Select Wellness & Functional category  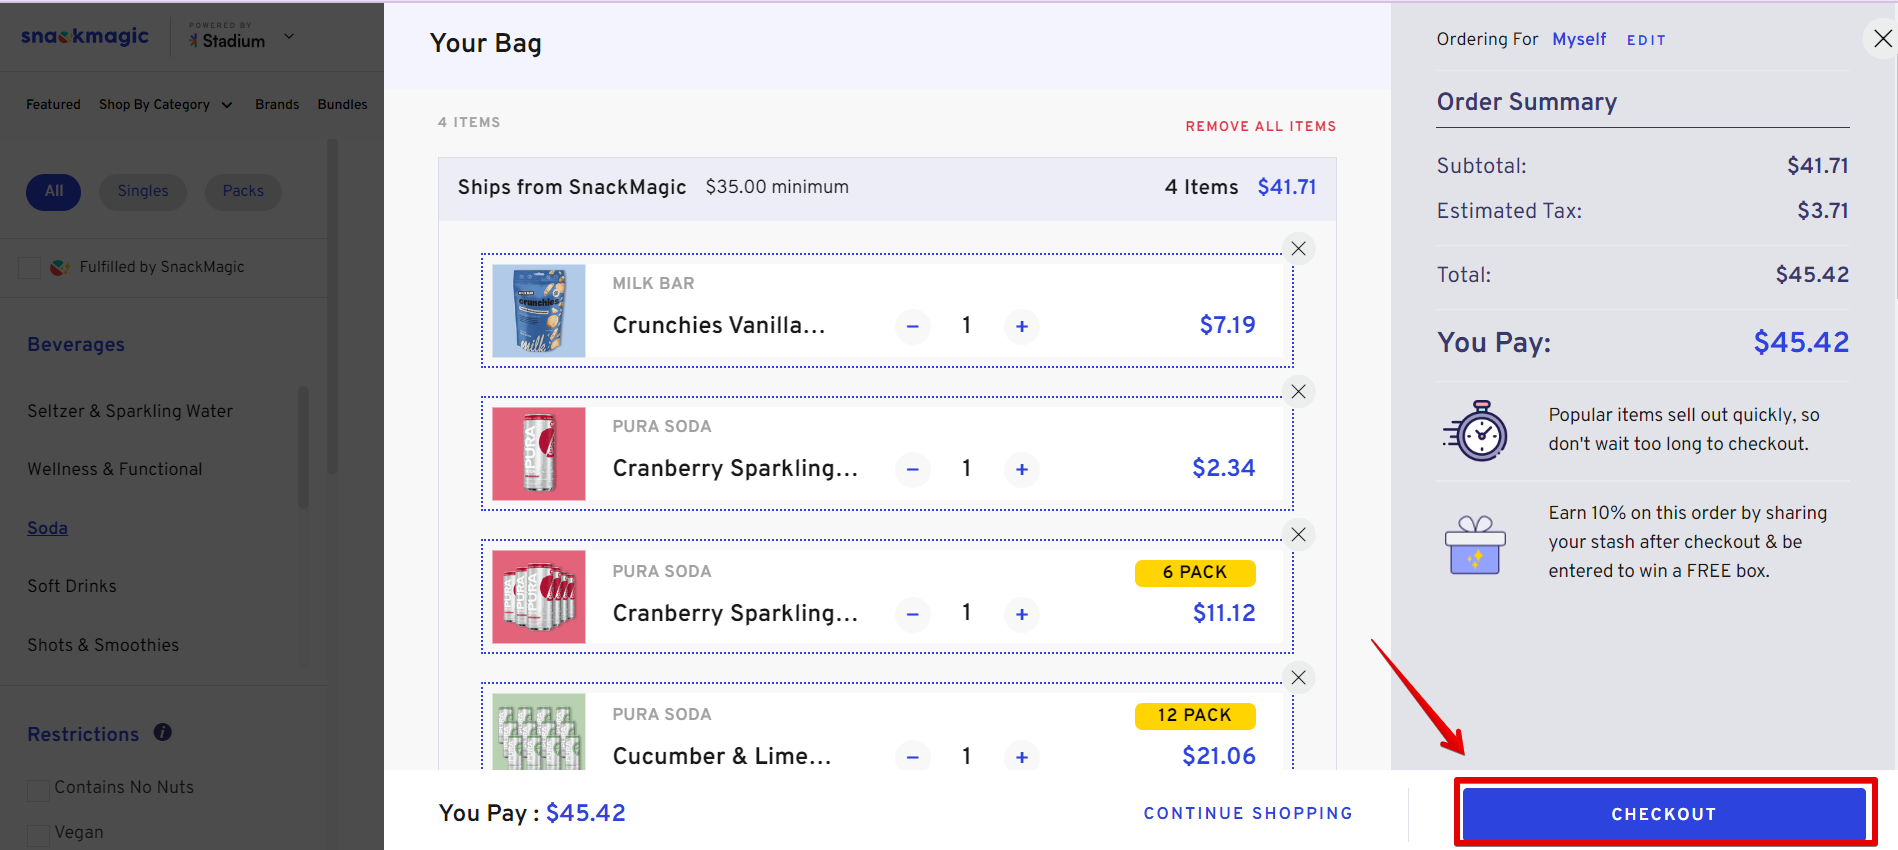point(115,470)
